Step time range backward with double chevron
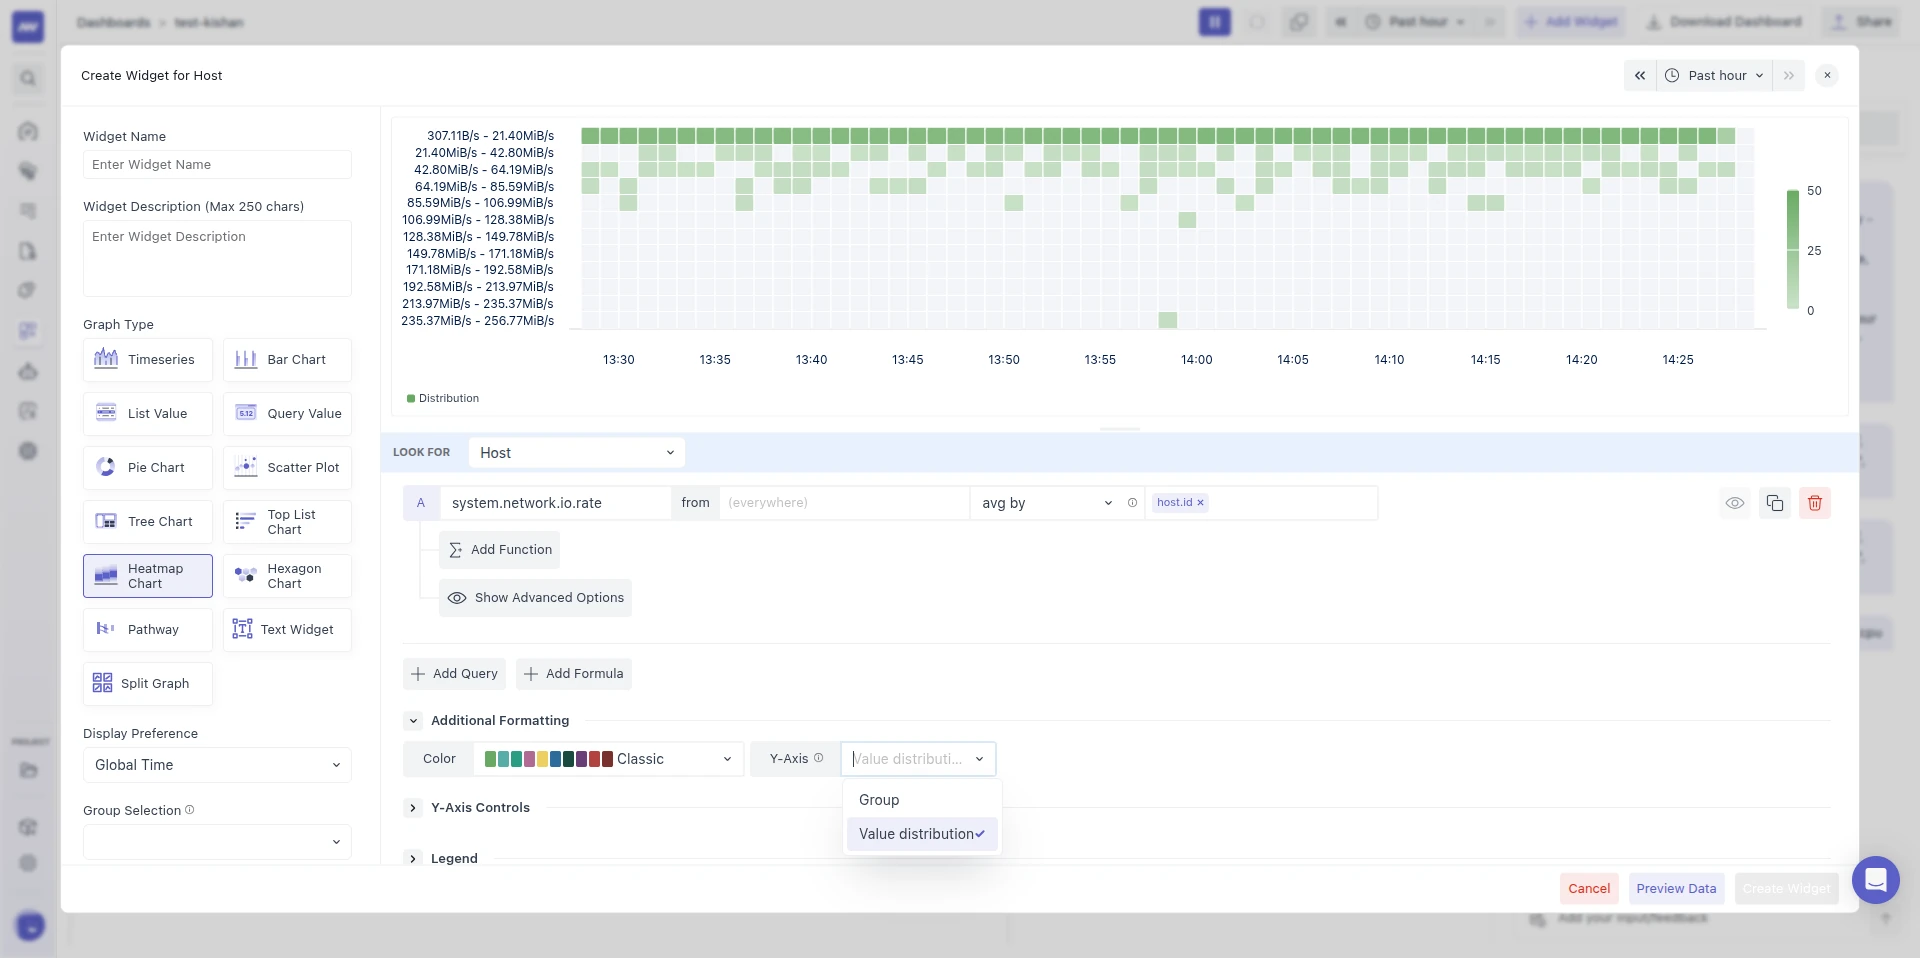 click(1640, 75)
